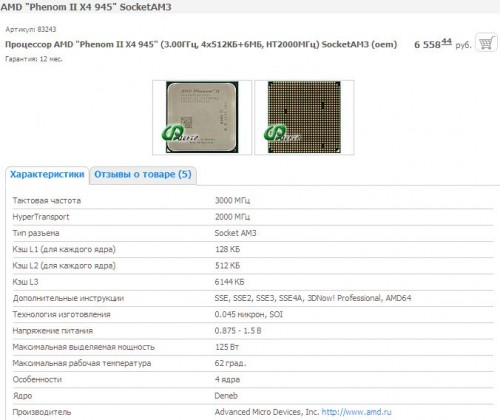Follow the http://www.amd.ru link
Viewport: 500px width, 420px height.
pos(356,412)
